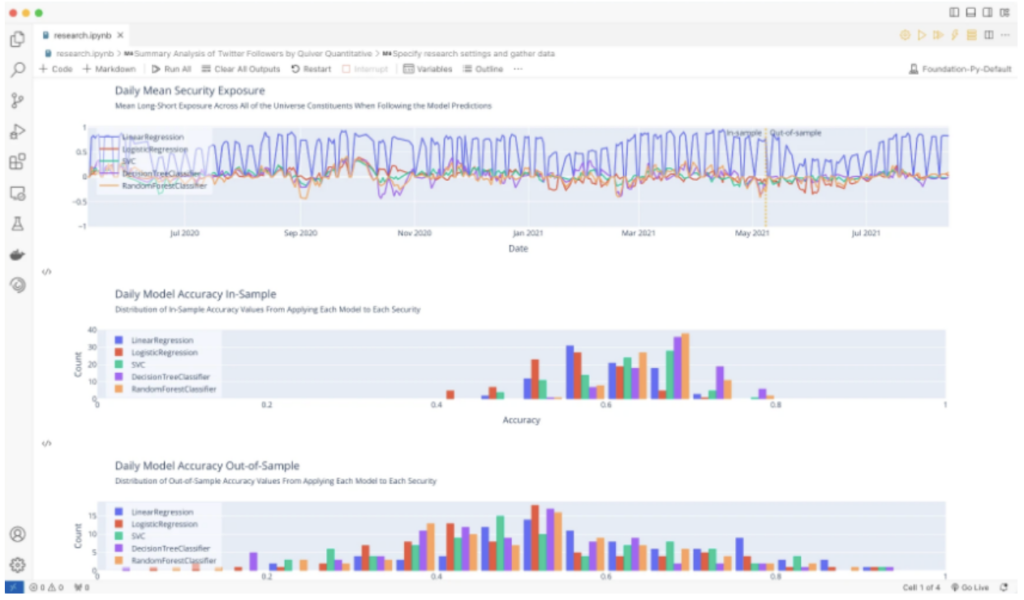This screenshot has height=600, width=1024.
Task: Click Run All in notebook toolbar
Action: (x=171, y=69)
